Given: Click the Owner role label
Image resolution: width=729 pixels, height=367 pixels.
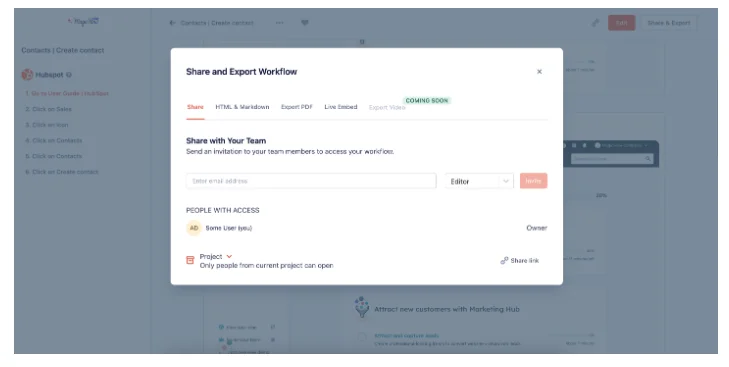Looking at the screenshot, I should pos(537,228).
